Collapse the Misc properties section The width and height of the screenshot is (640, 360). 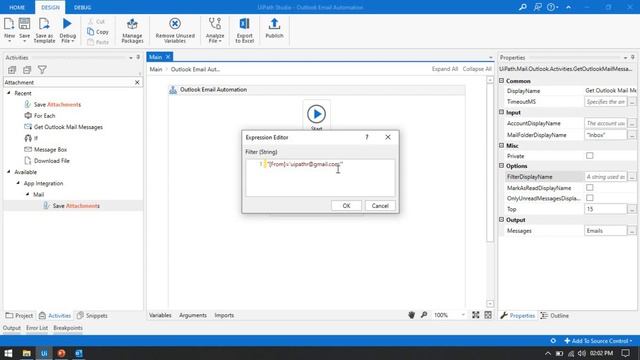[x=502, y=145]
